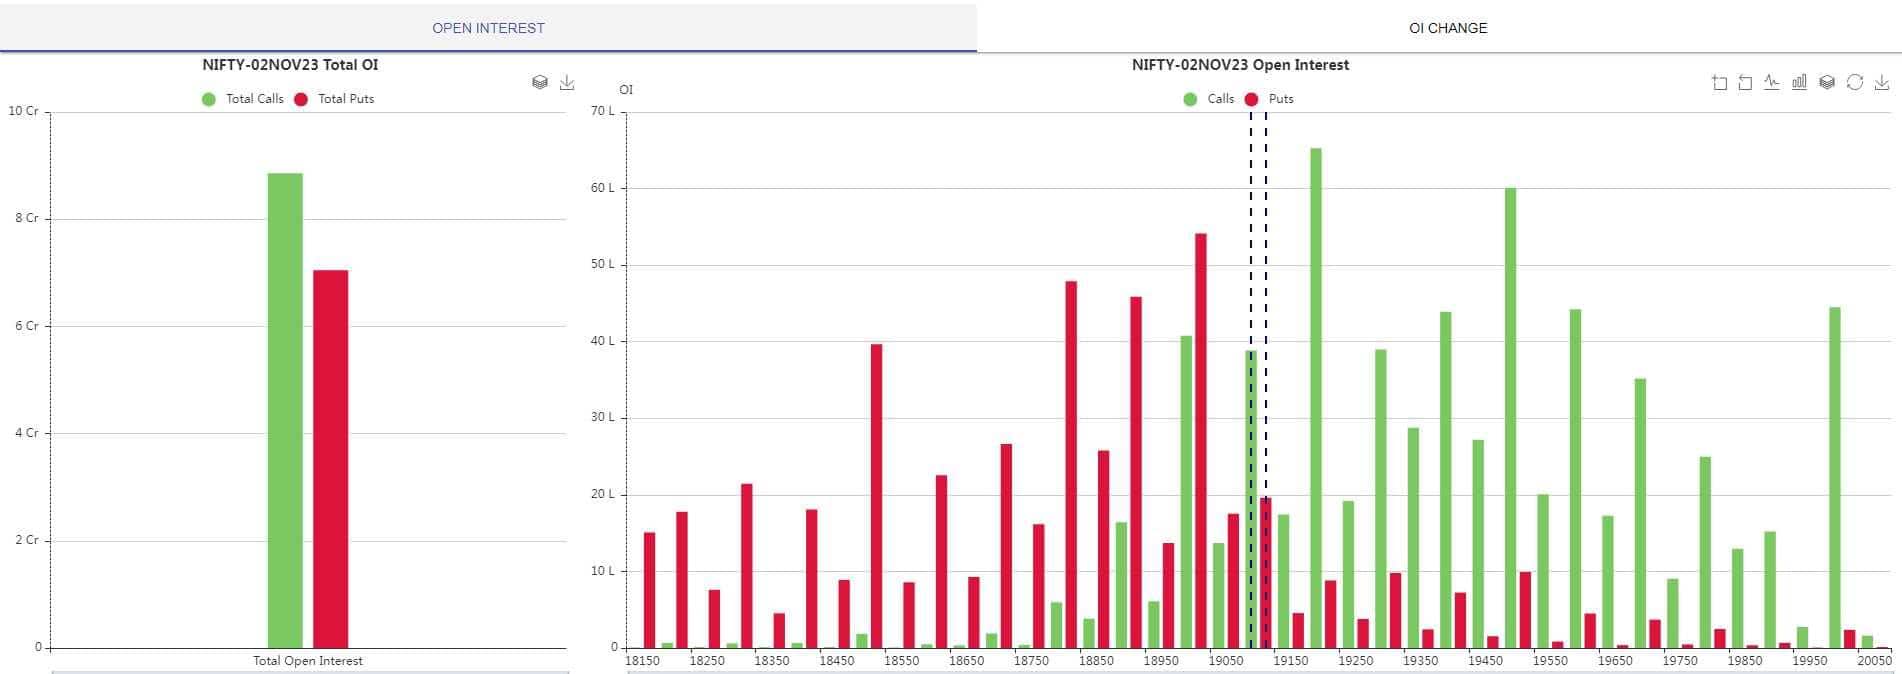This screenshot has width=1902, height=674.
Task: Switch Open Interest chart to line view
Action: pos(1772,83)
